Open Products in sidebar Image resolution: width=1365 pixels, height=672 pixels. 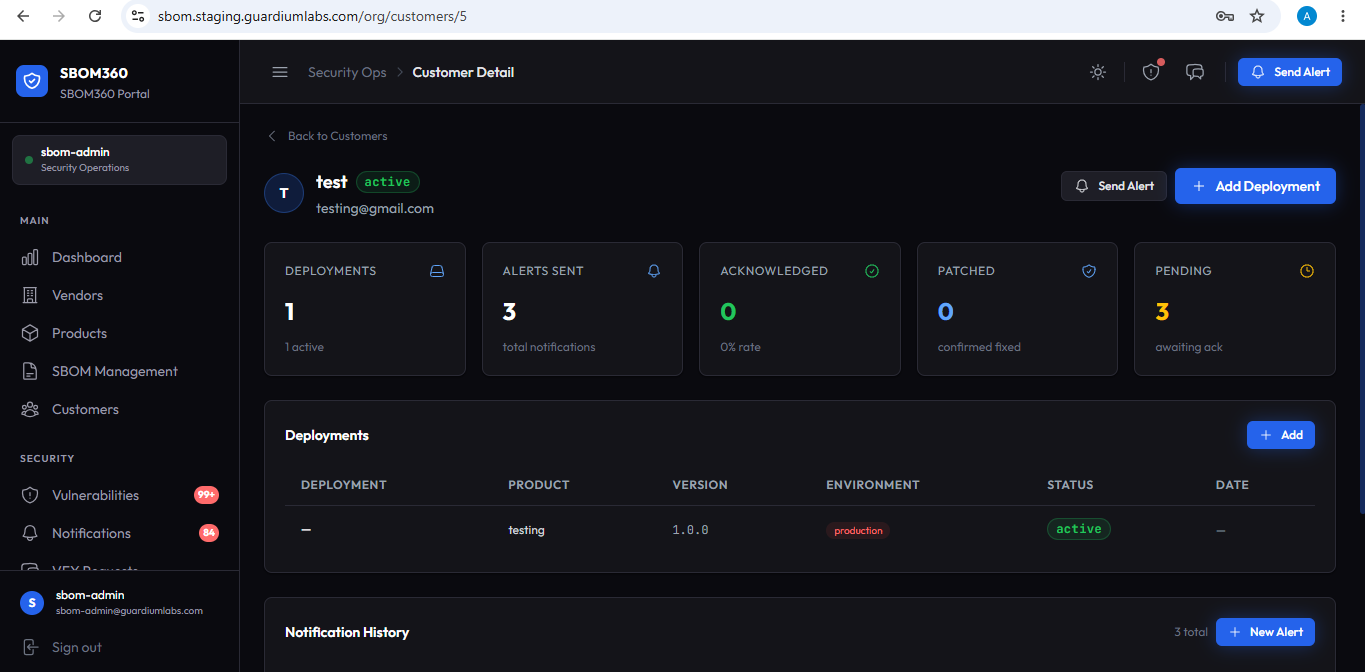click(119, 334)
